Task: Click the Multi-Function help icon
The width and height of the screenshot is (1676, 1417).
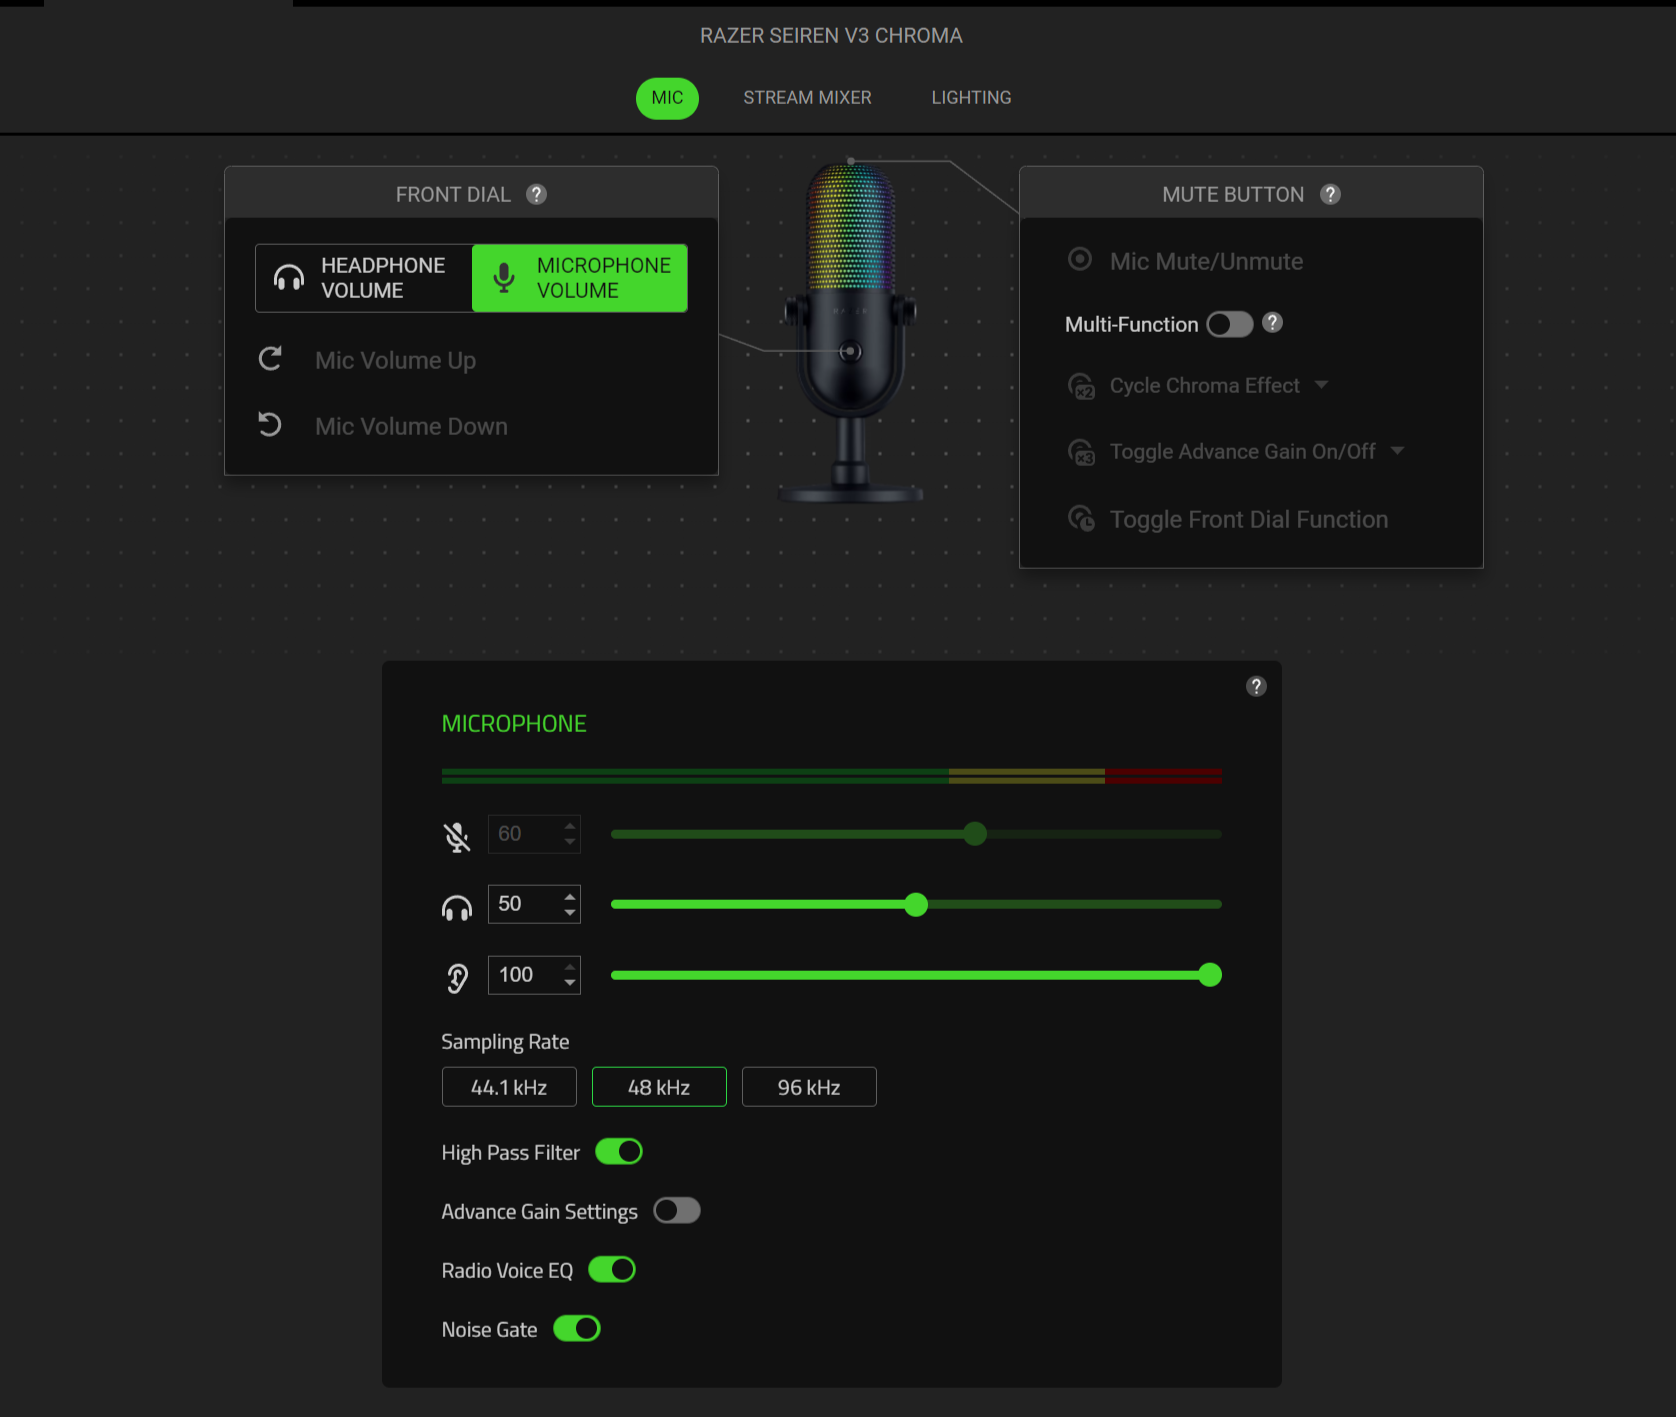Action: click(1272, 323)
